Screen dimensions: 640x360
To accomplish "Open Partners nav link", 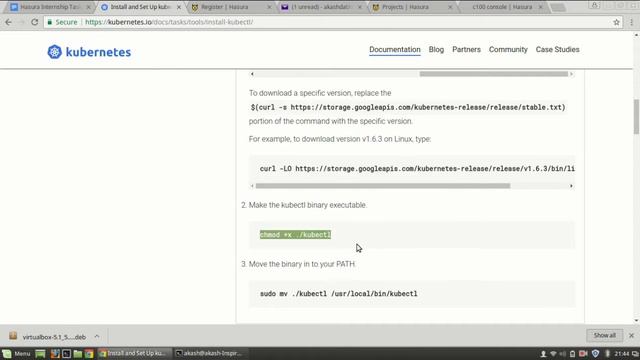I will (466, 50).
